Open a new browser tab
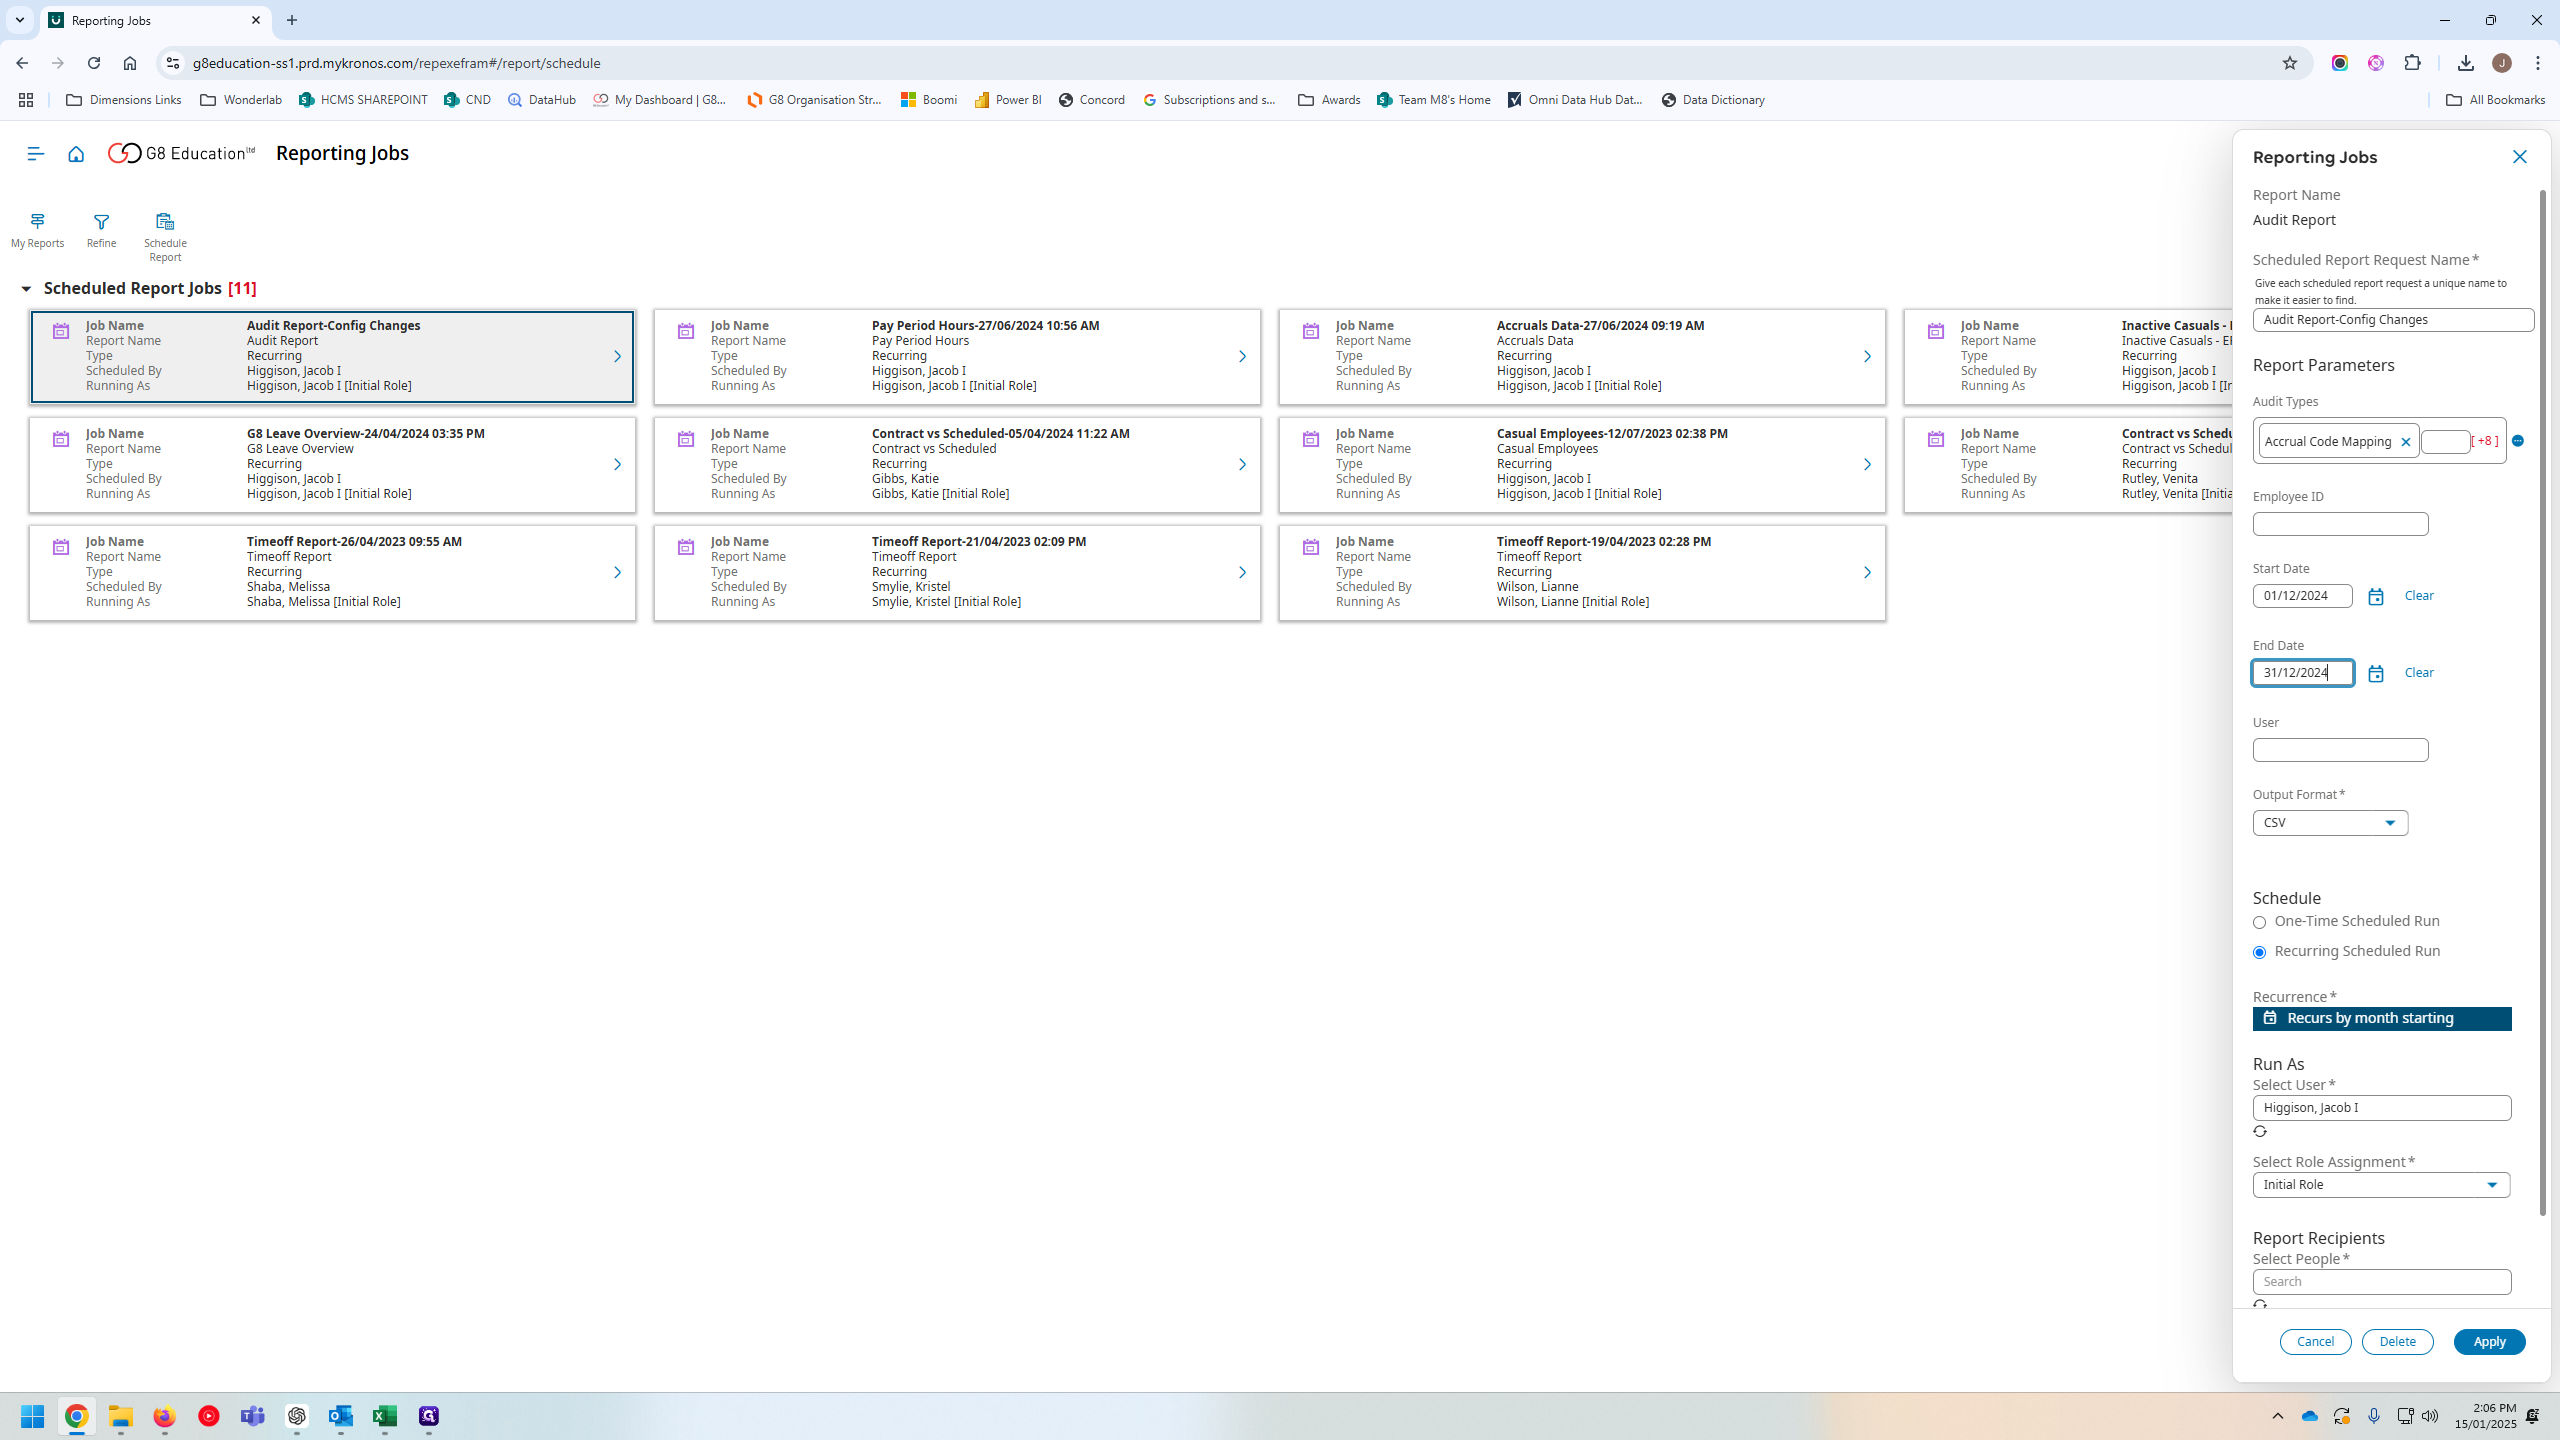 click(x=292, y=20)
